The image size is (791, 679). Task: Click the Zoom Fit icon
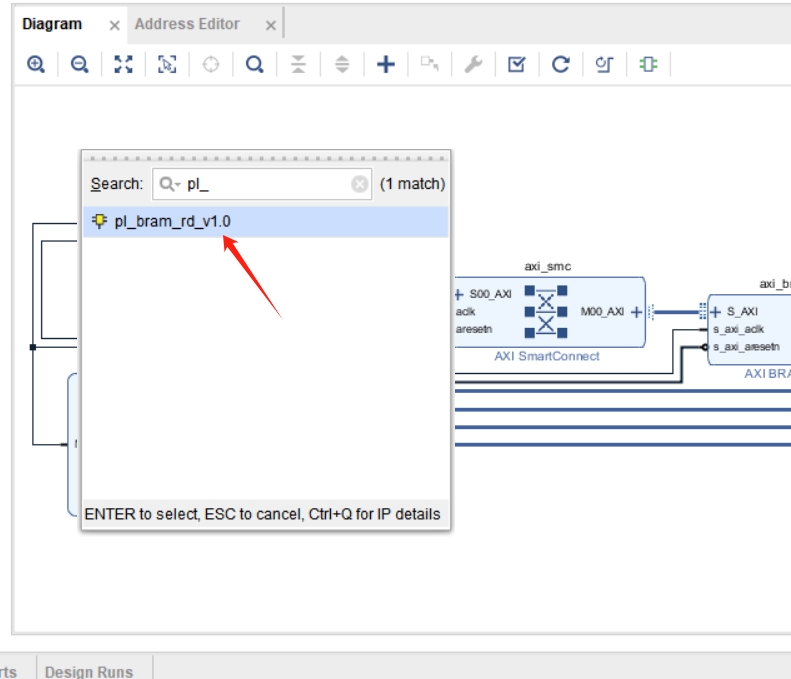[x=124, y=65]
